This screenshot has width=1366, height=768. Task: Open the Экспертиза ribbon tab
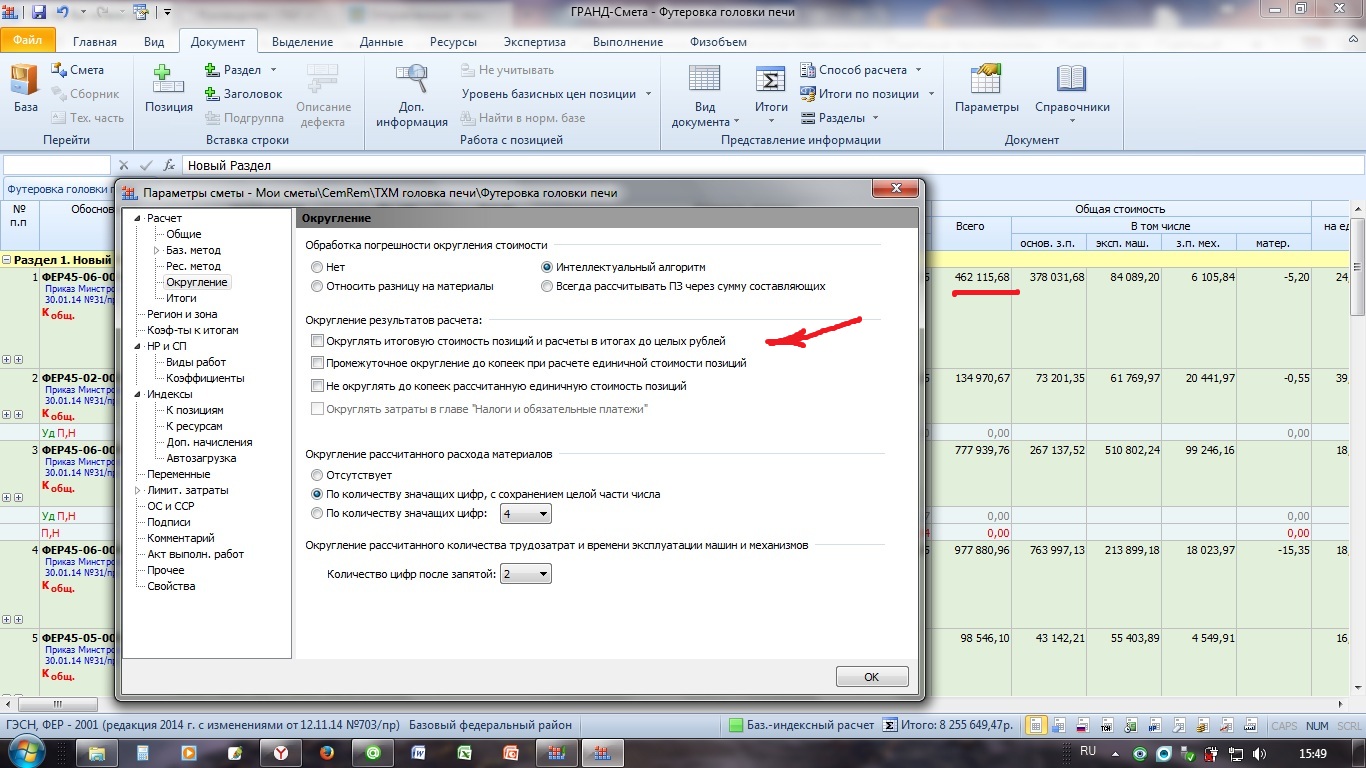point(534,42)
